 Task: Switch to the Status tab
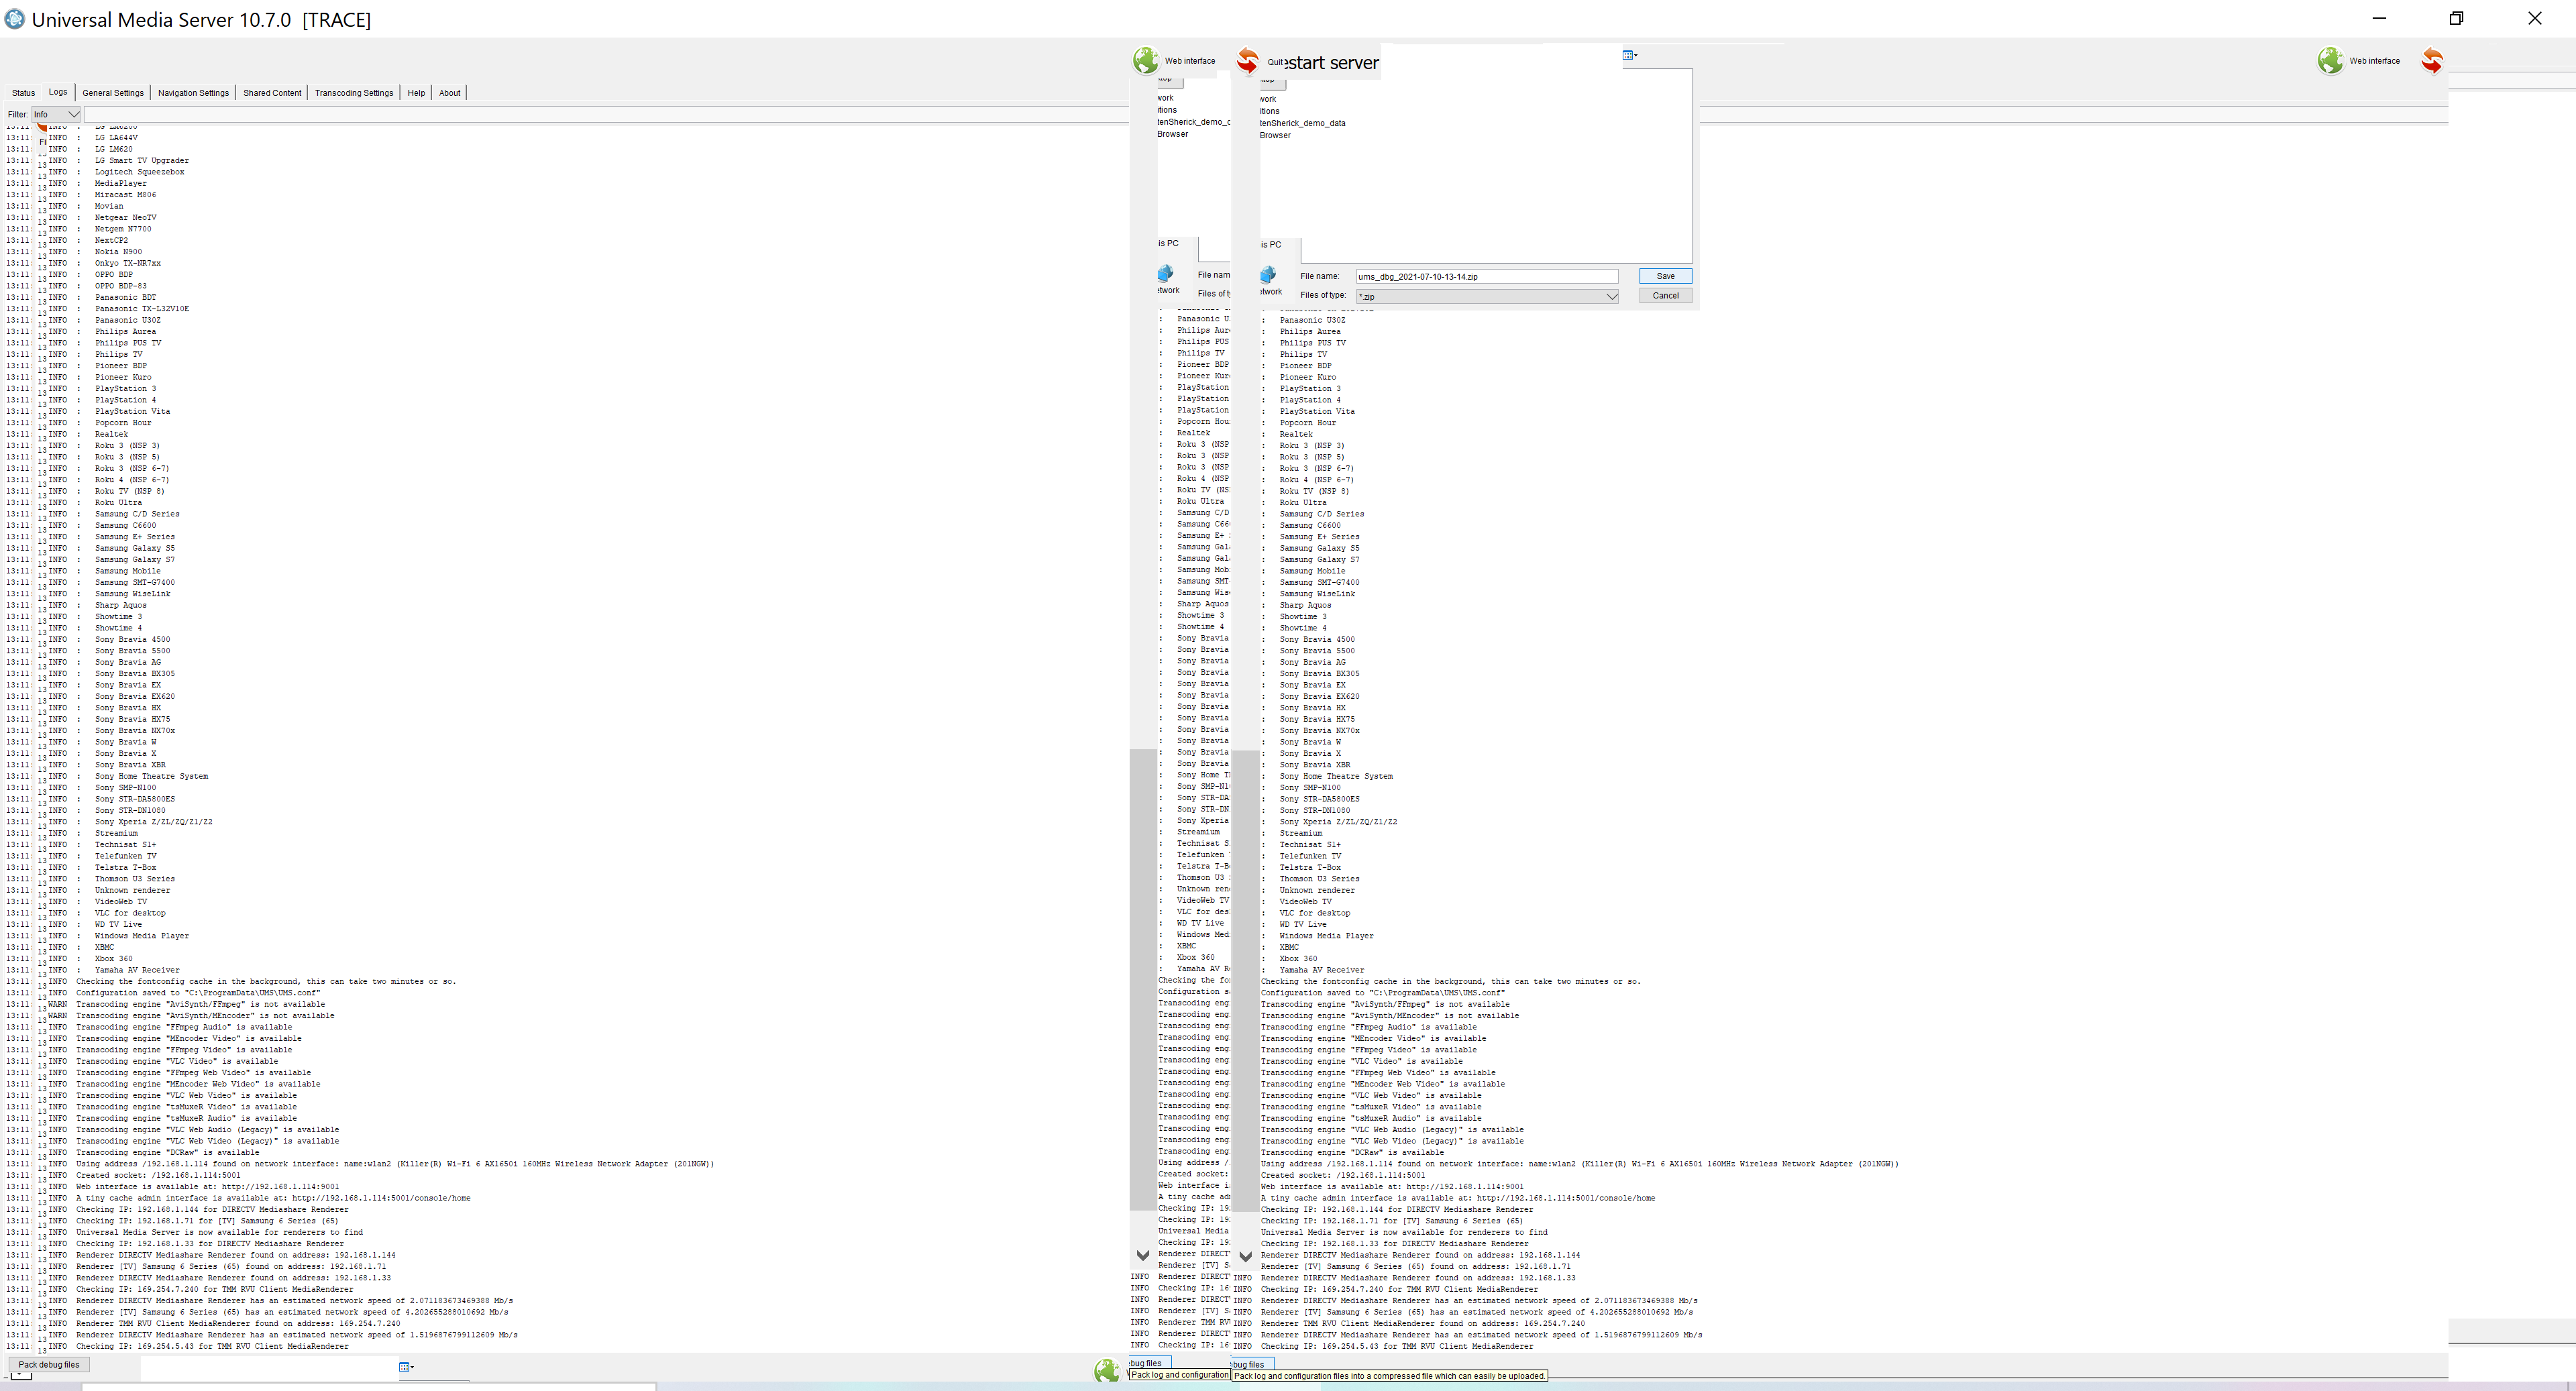click(23, 93)
